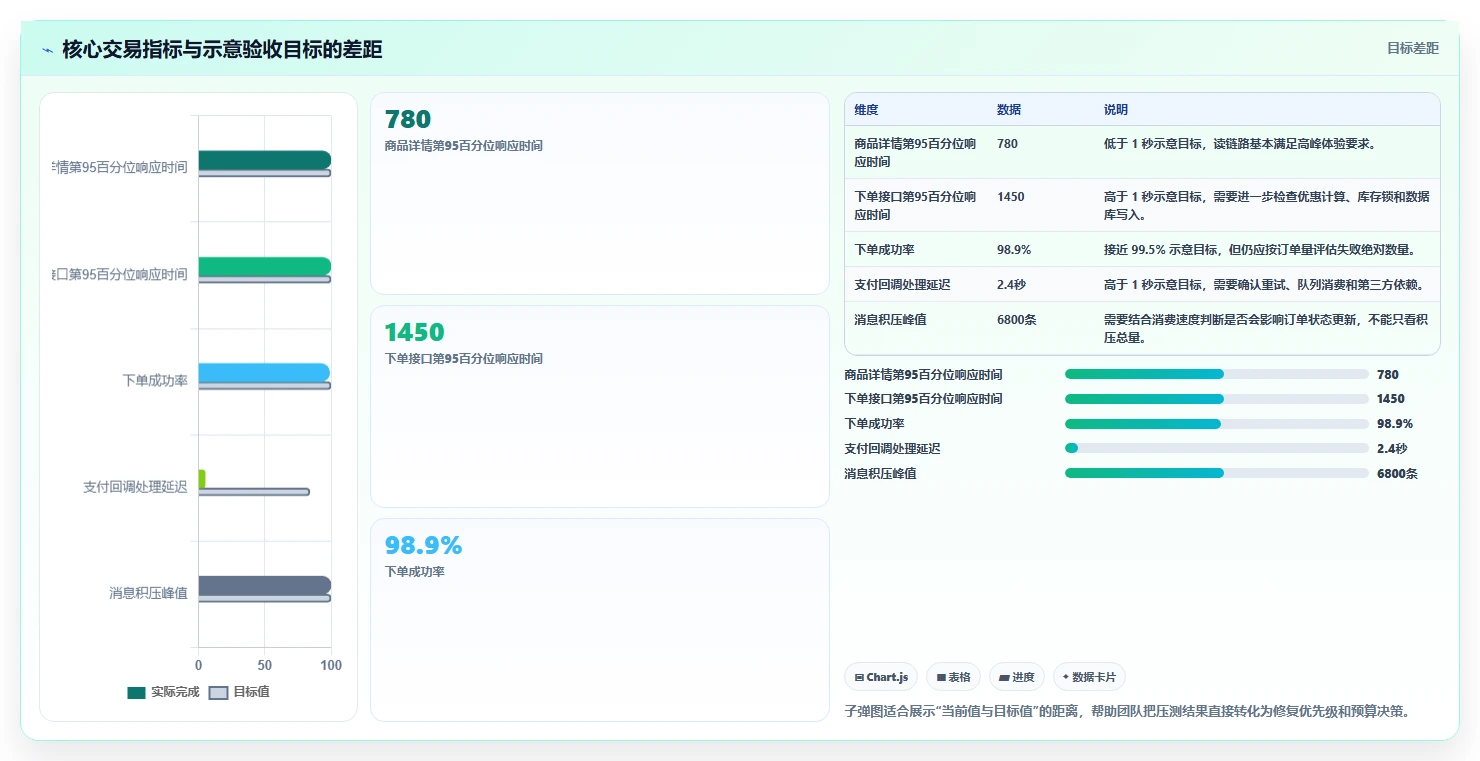Click the progress bar for 消息积压峰值
This screenshot has height=761, width=1480.
pos(1217,473)
